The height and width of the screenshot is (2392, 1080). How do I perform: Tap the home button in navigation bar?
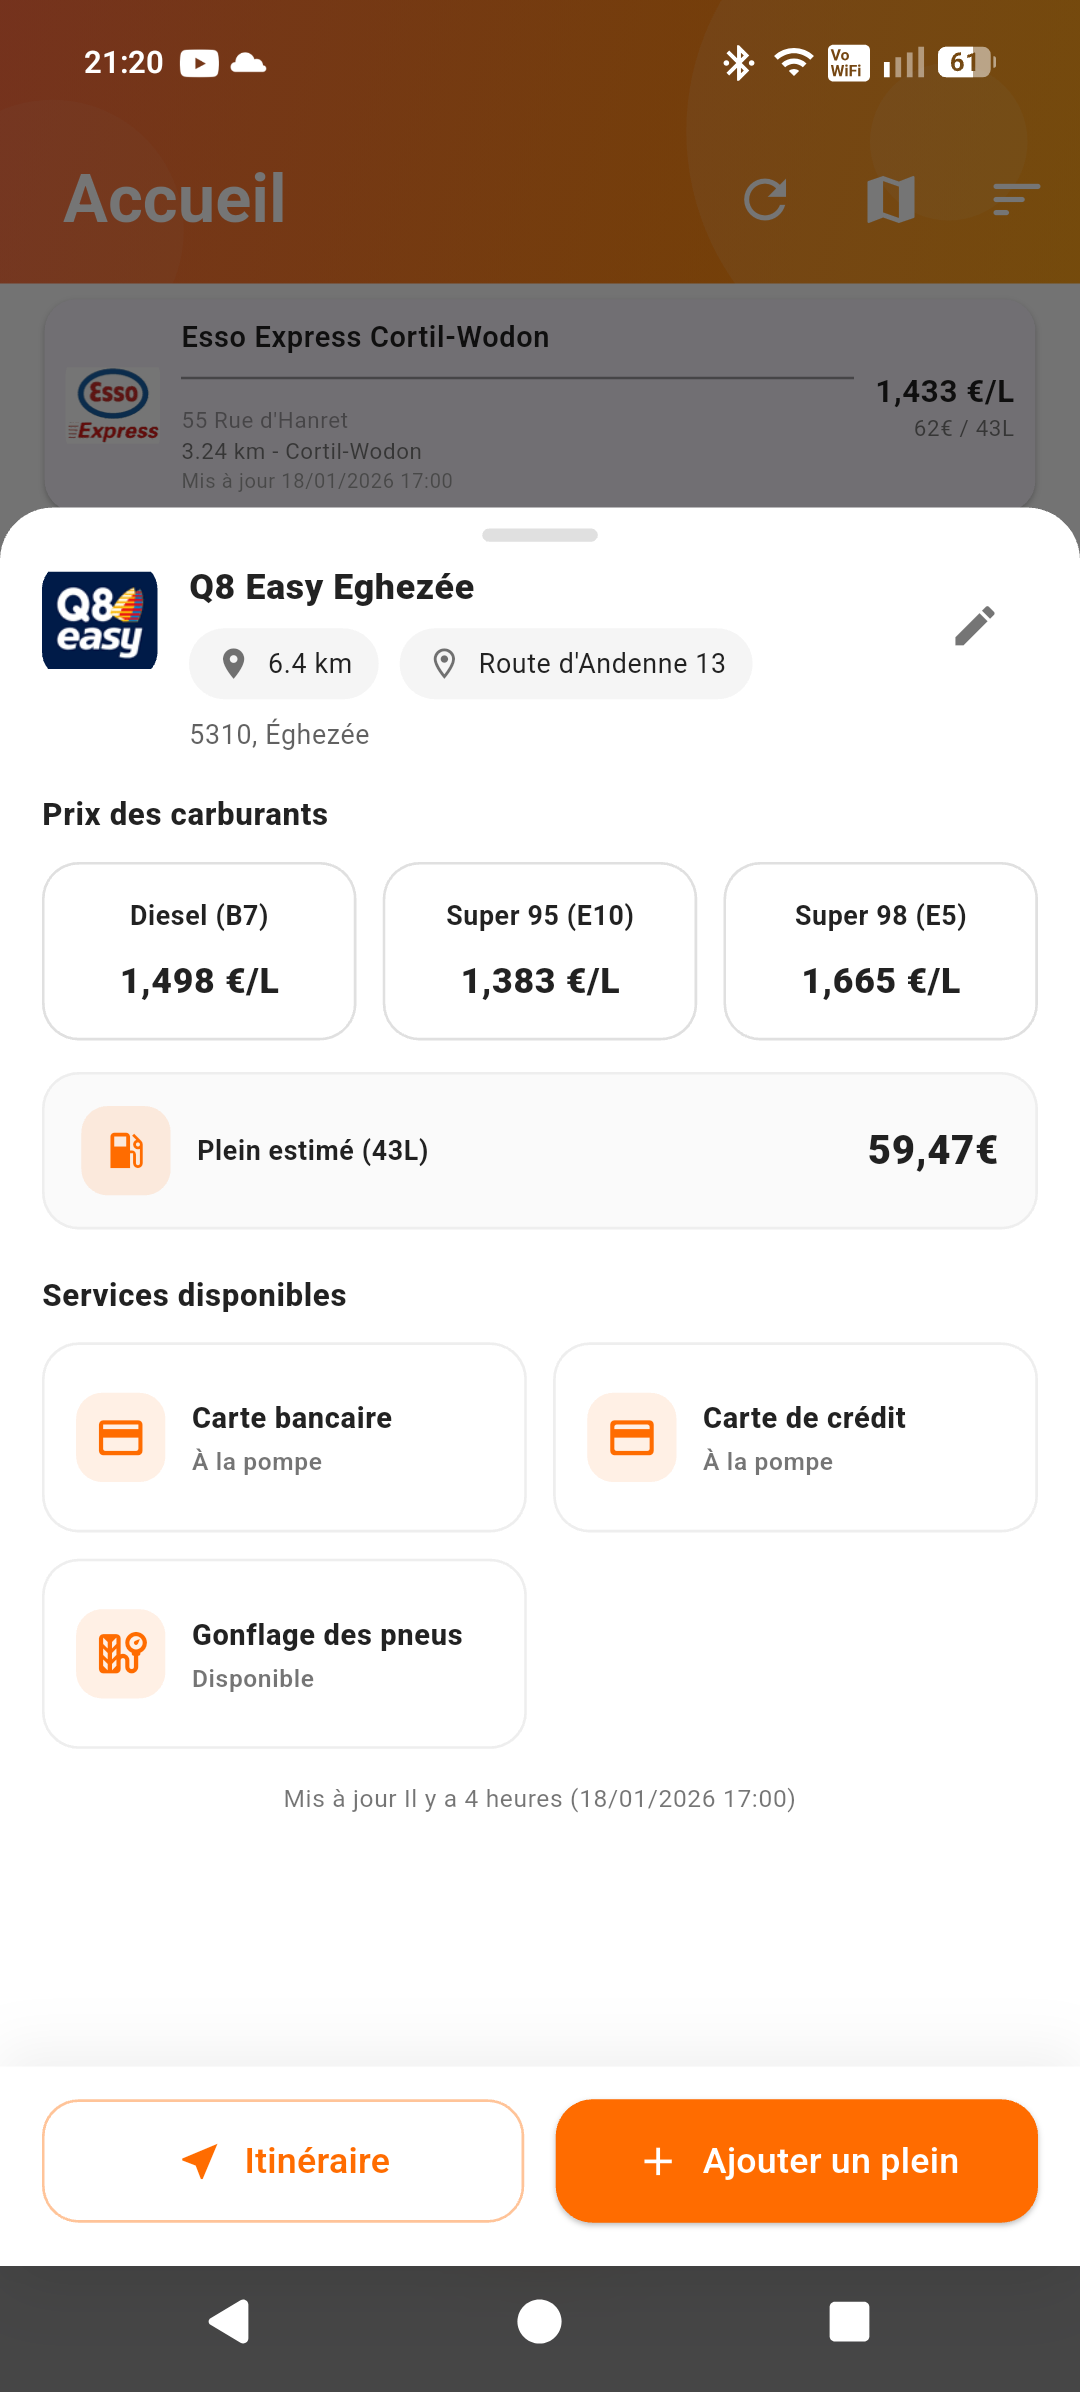pos(539,2322)
